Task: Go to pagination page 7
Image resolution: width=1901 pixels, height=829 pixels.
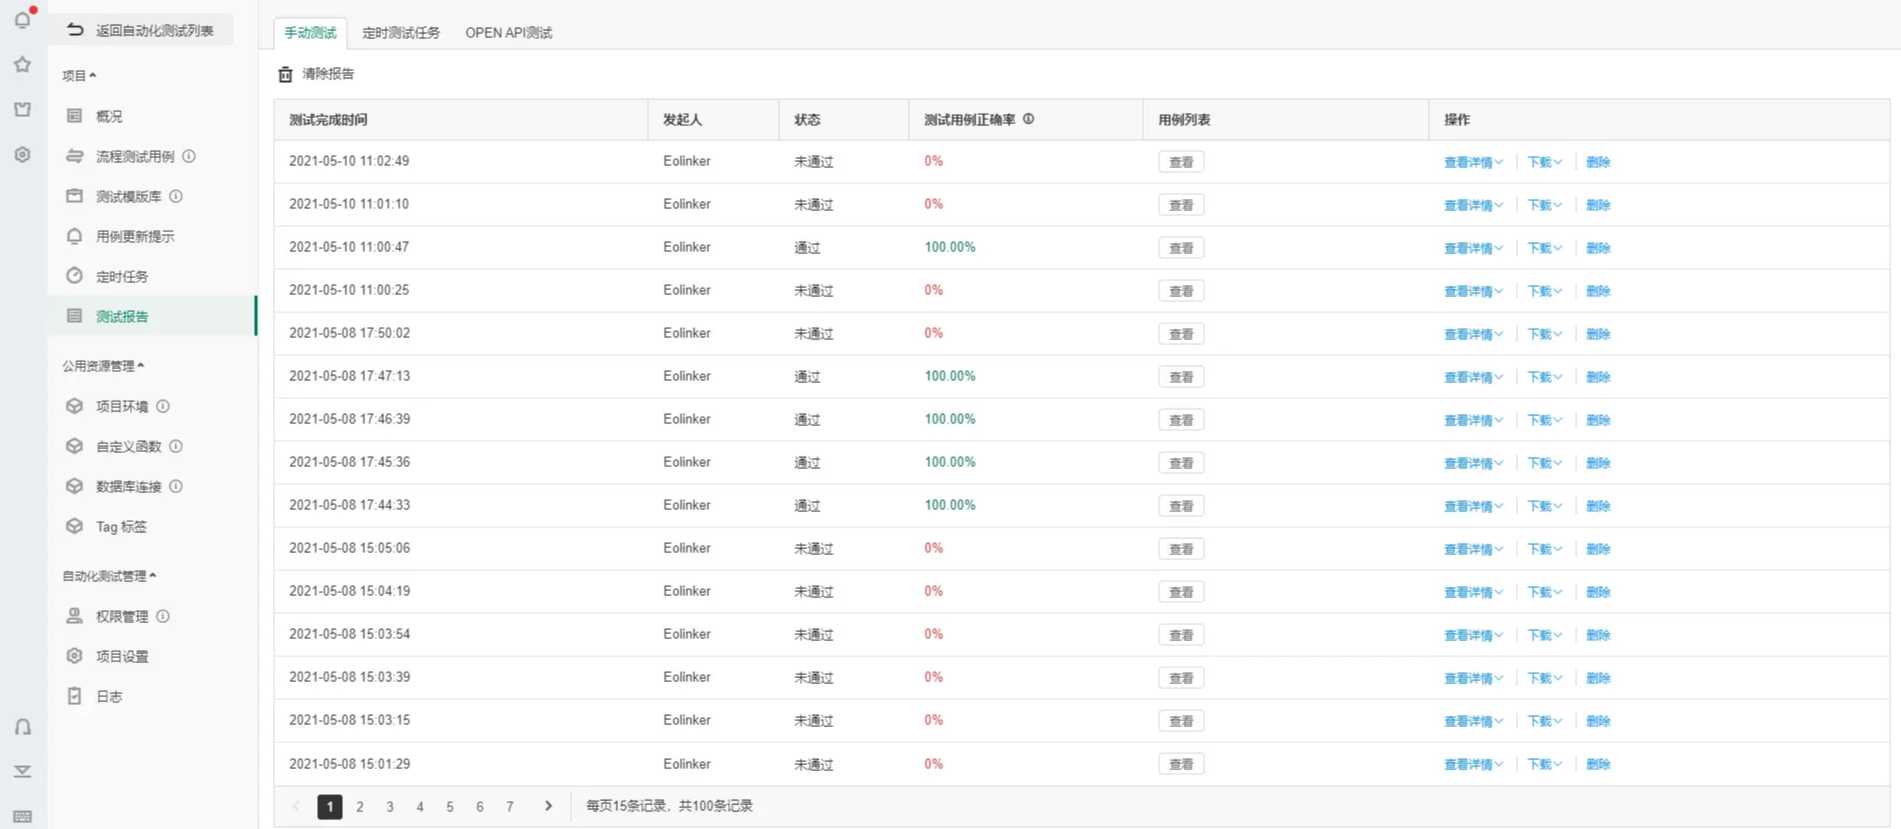Action: [510, 807]
